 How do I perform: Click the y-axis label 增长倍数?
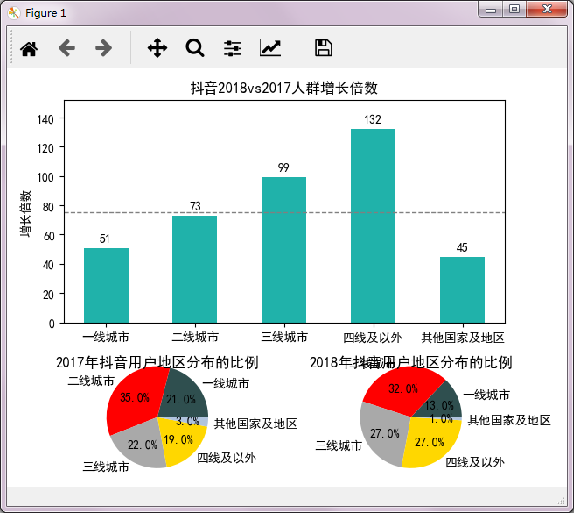click(x=26, y=214)
